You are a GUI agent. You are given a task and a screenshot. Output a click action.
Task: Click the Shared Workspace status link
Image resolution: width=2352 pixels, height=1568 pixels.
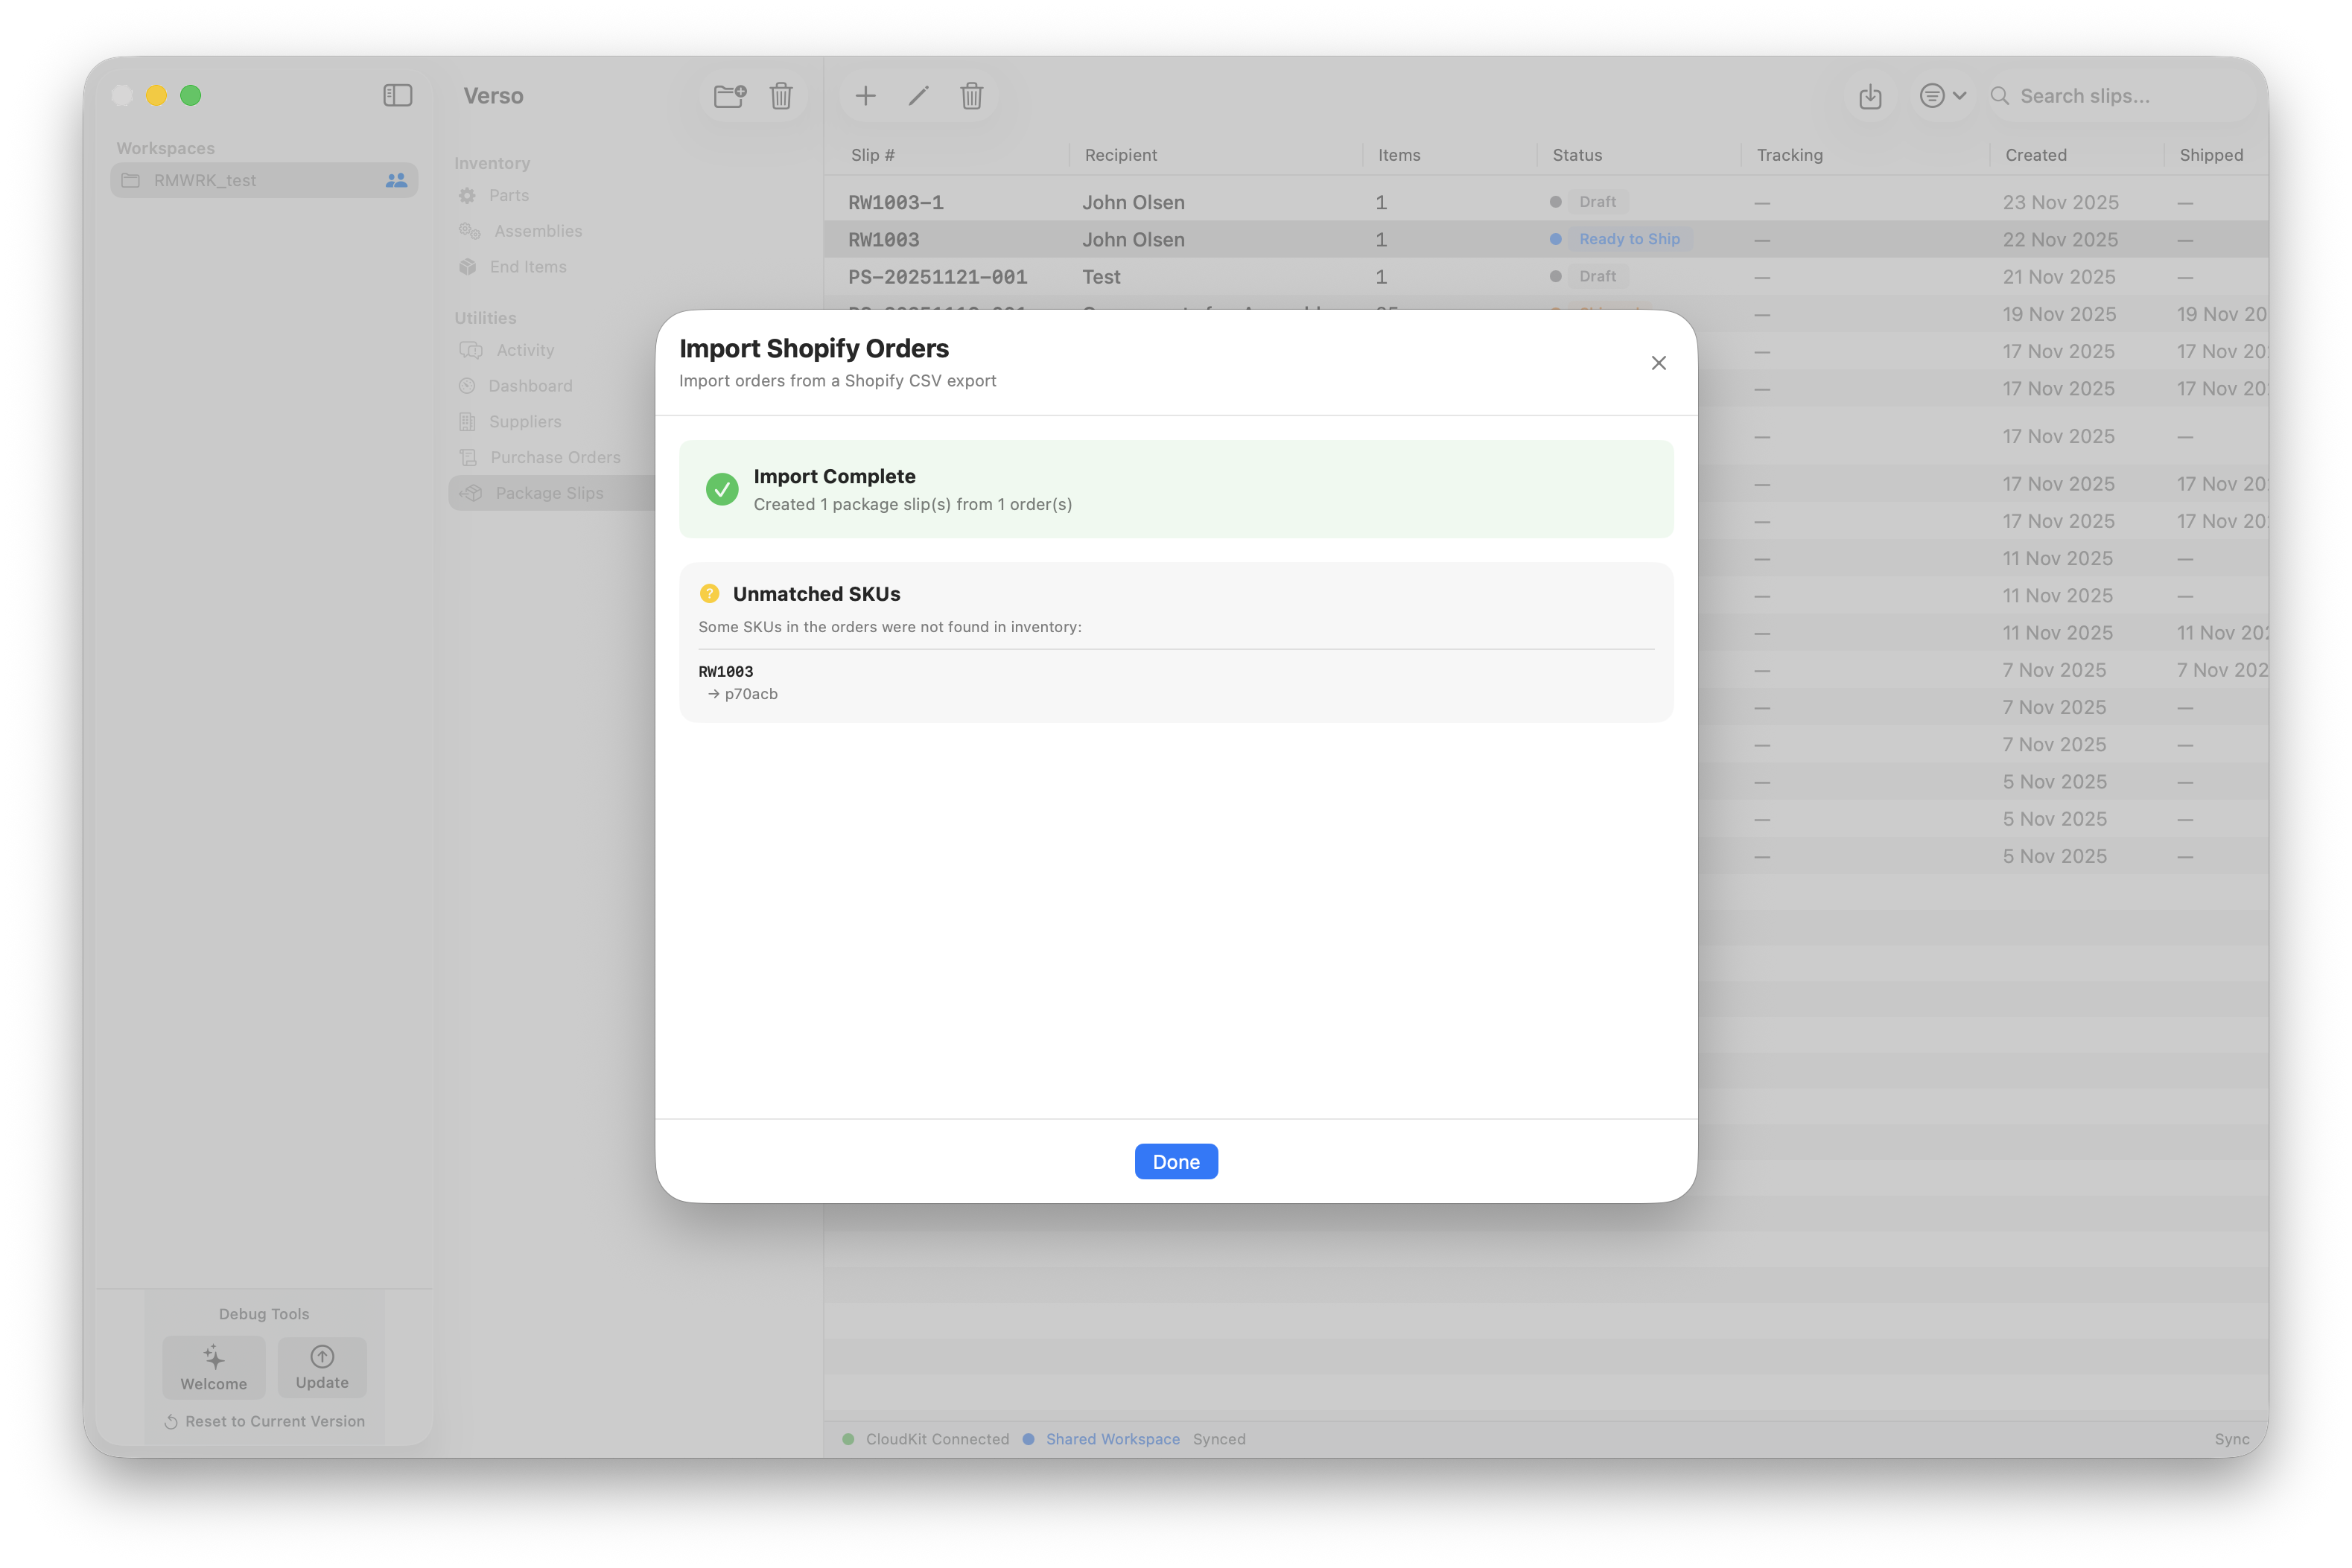[1112, 1439]
